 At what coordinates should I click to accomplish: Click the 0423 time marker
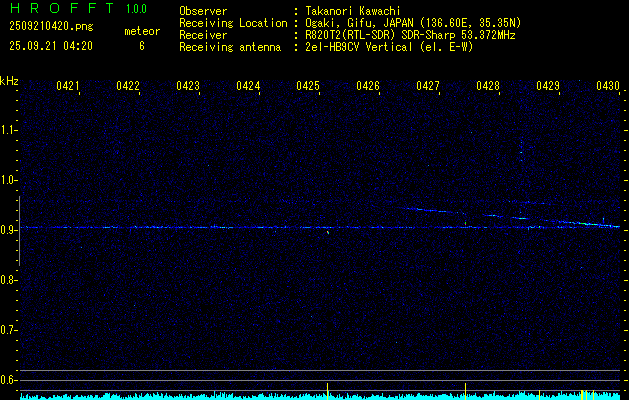click(188, 86)
